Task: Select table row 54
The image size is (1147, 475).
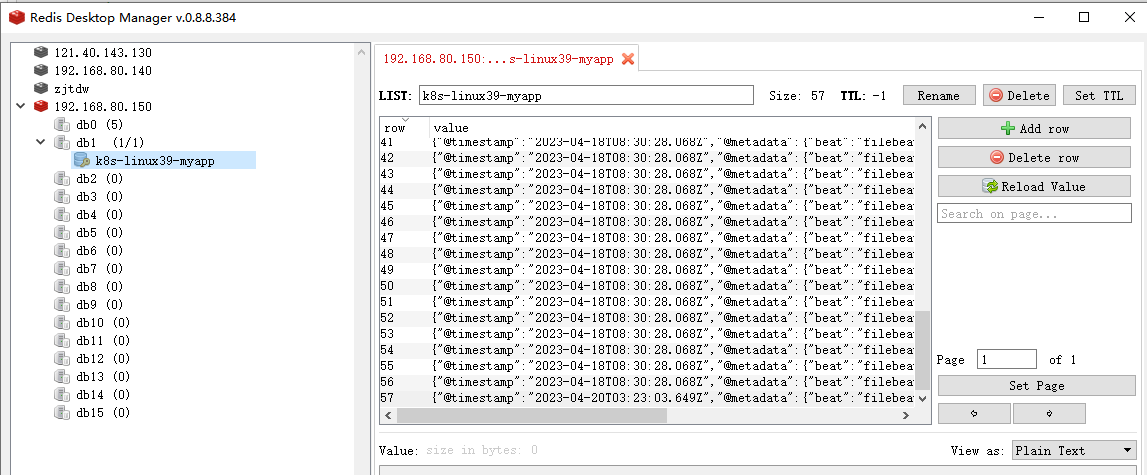Action: [647, 350]
